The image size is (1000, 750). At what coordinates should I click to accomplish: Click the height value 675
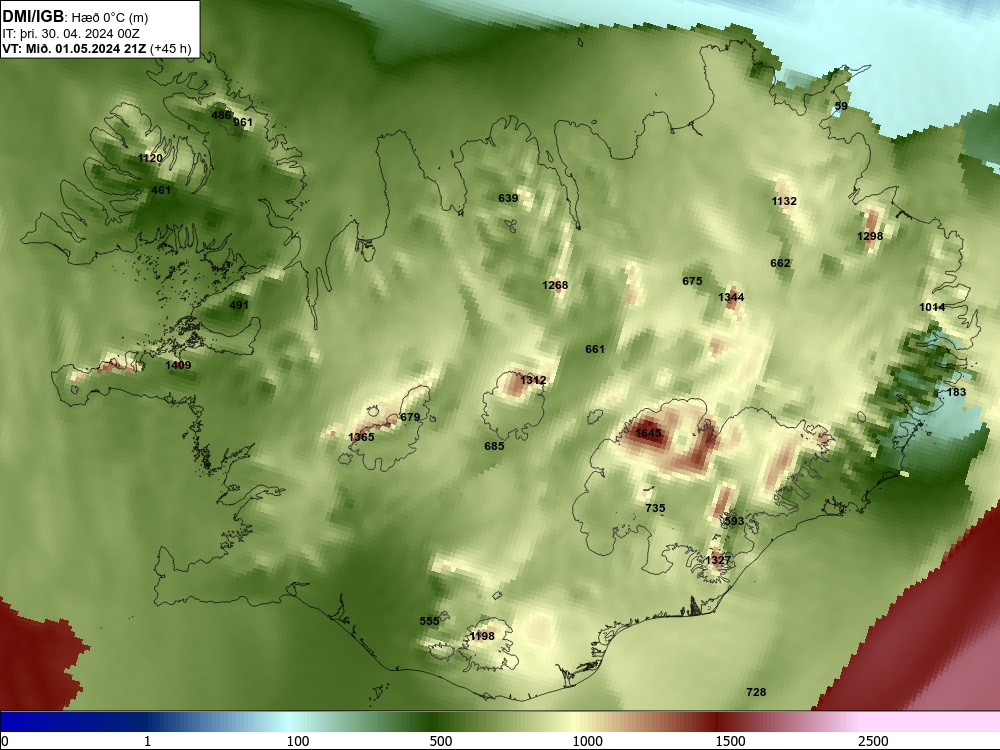[692, 281]
